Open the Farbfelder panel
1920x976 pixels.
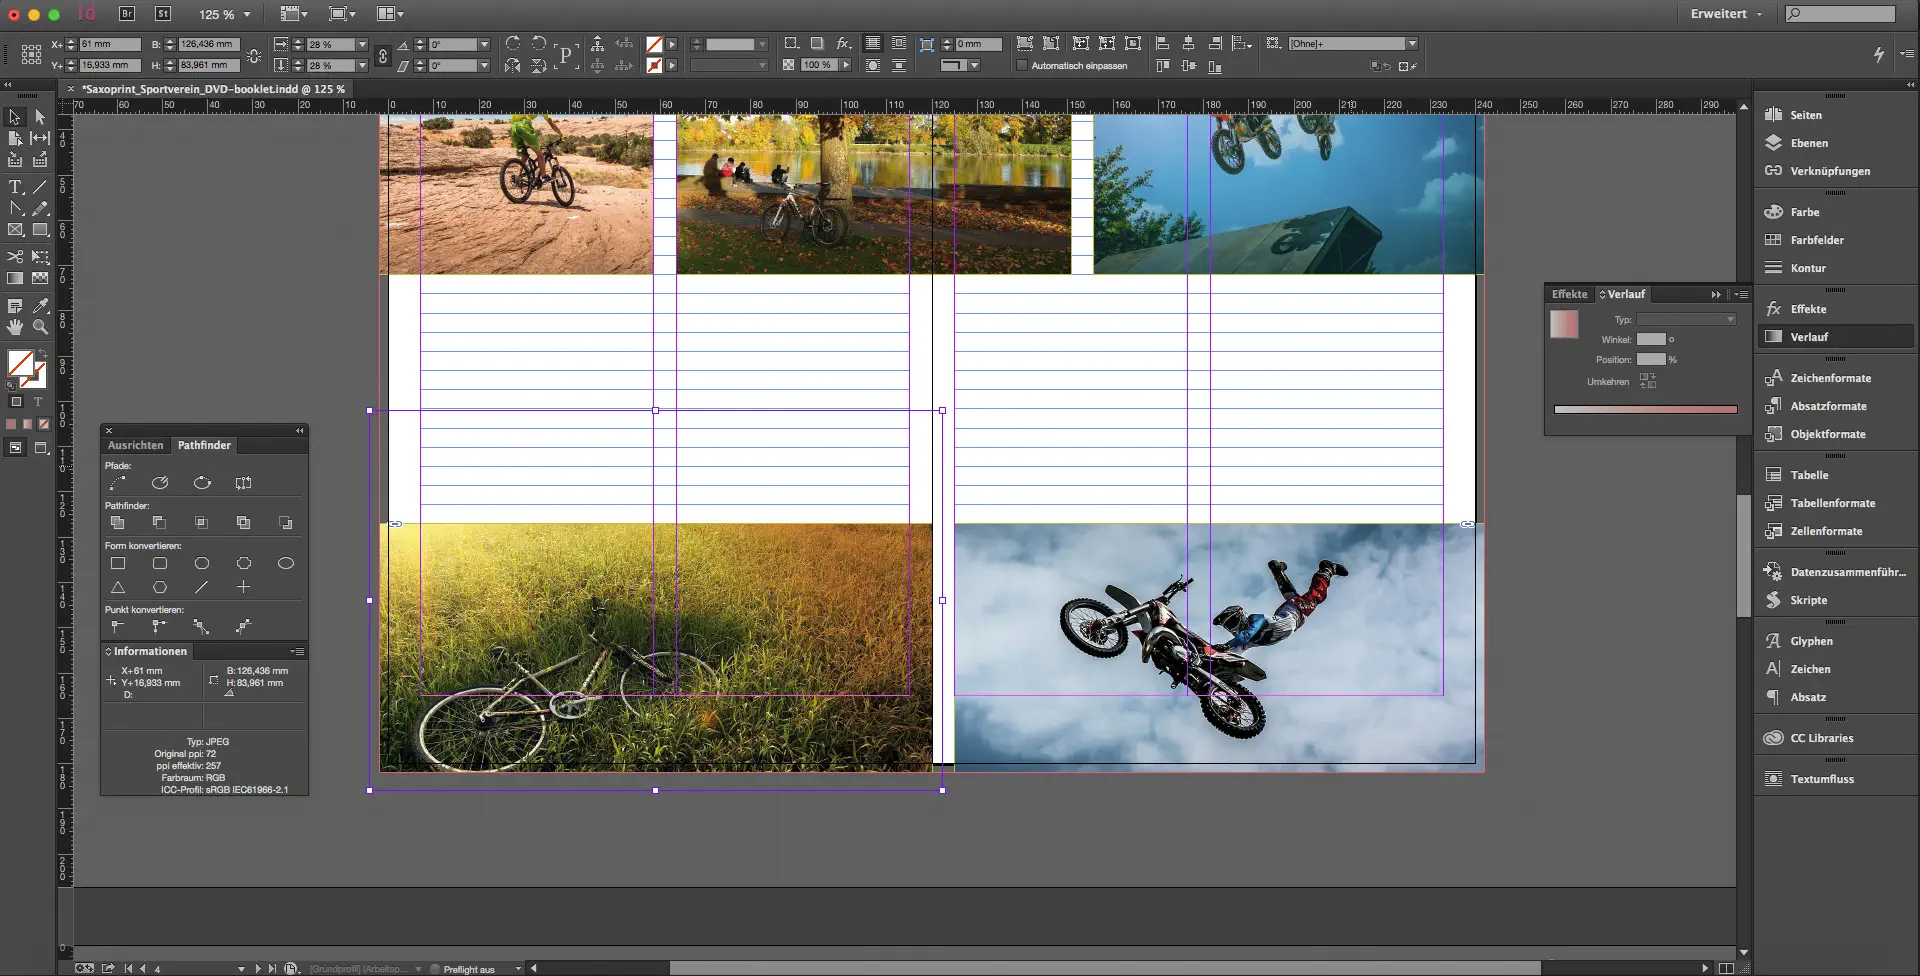(x=1816, y=241)
